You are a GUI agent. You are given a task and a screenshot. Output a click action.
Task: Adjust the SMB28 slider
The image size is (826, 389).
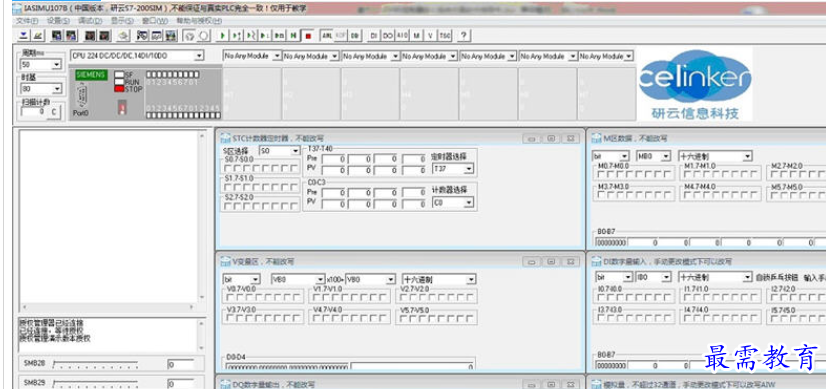coord(95,364)
